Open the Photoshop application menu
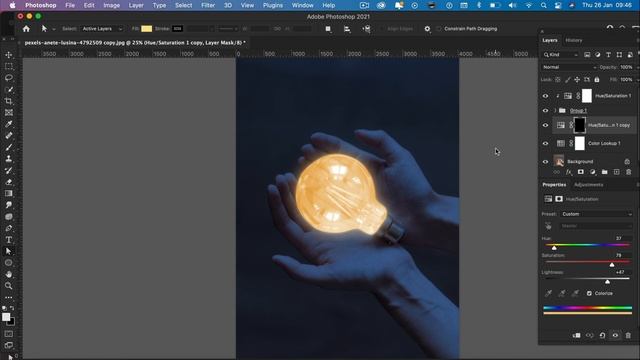The image size is (640, 360). 40,5
